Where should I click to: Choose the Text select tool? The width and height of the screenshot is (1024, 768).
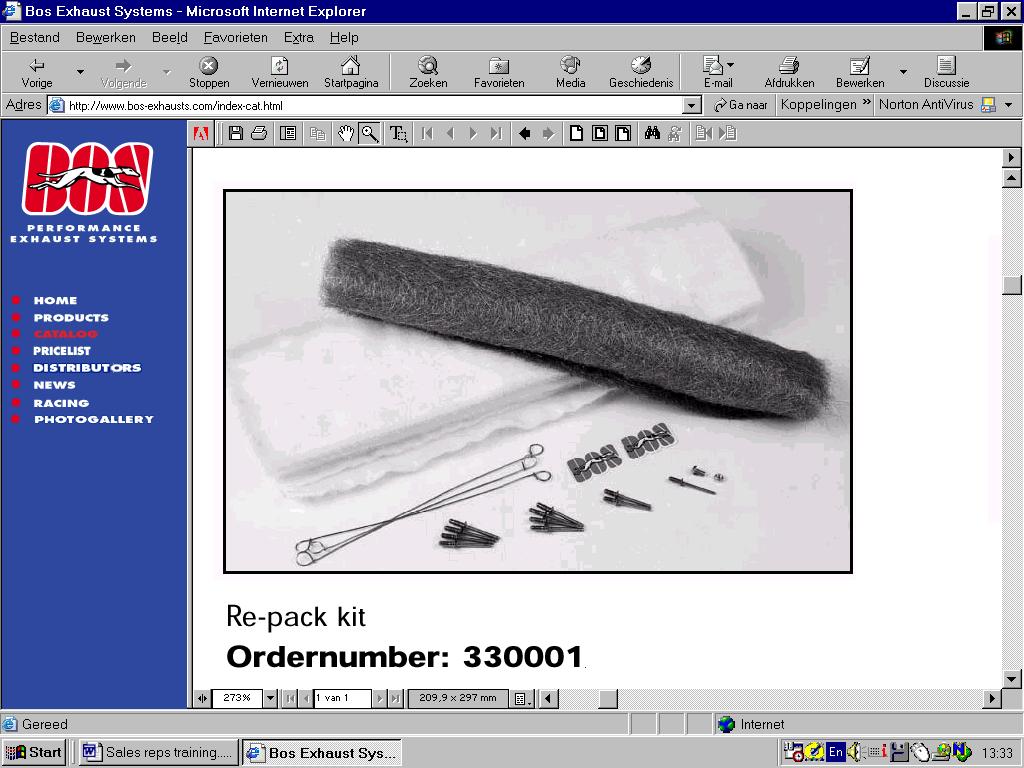[398, 133]
